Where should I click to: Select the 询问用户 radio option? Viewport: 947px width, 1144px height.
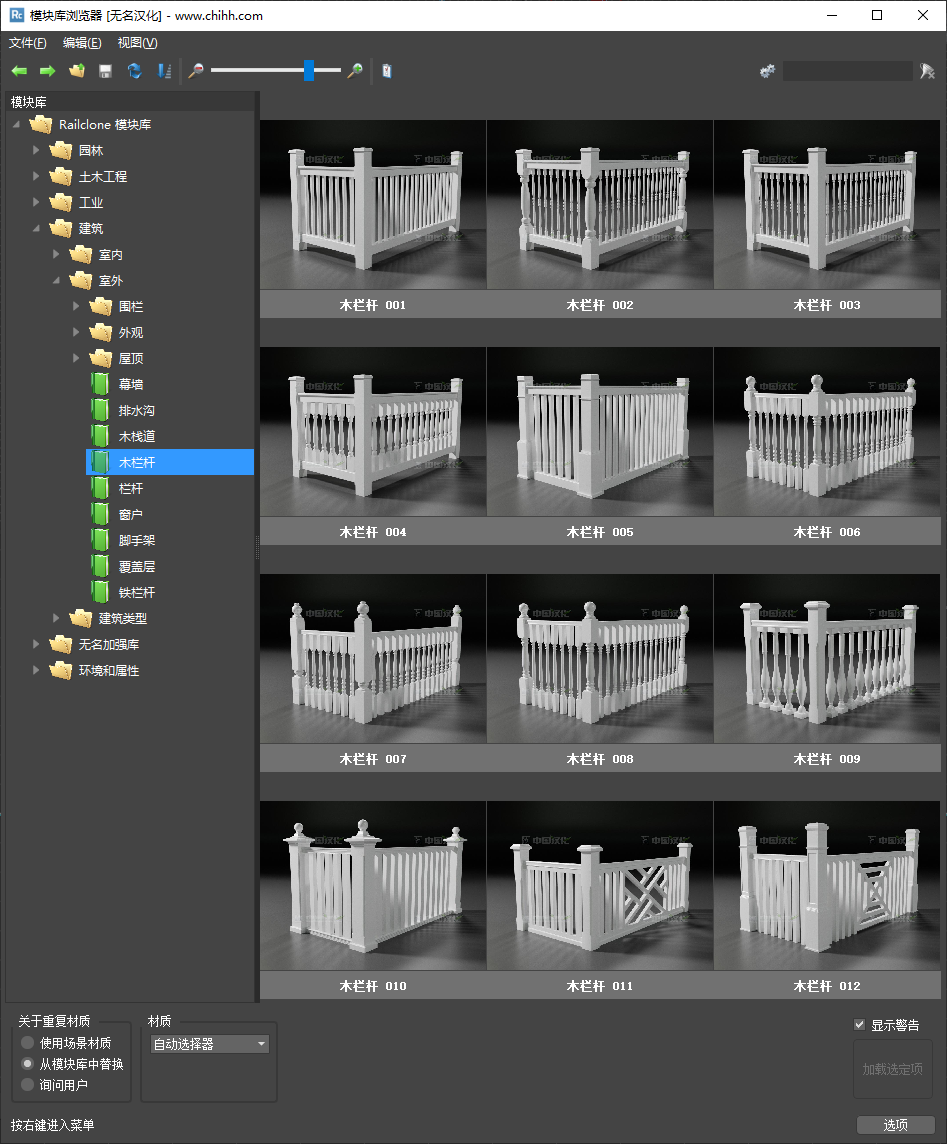point(28,1085)
